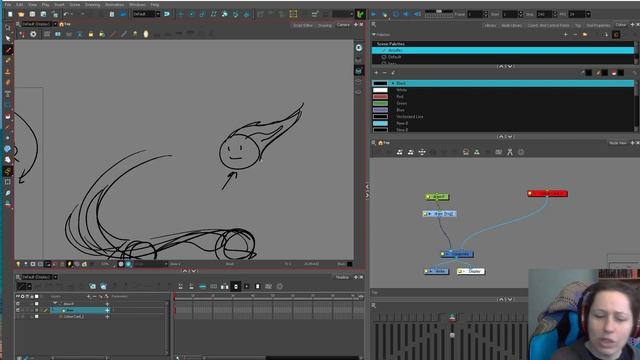
Task: Click the Play button in the playback toolbar
Action: tap(373, 14)
